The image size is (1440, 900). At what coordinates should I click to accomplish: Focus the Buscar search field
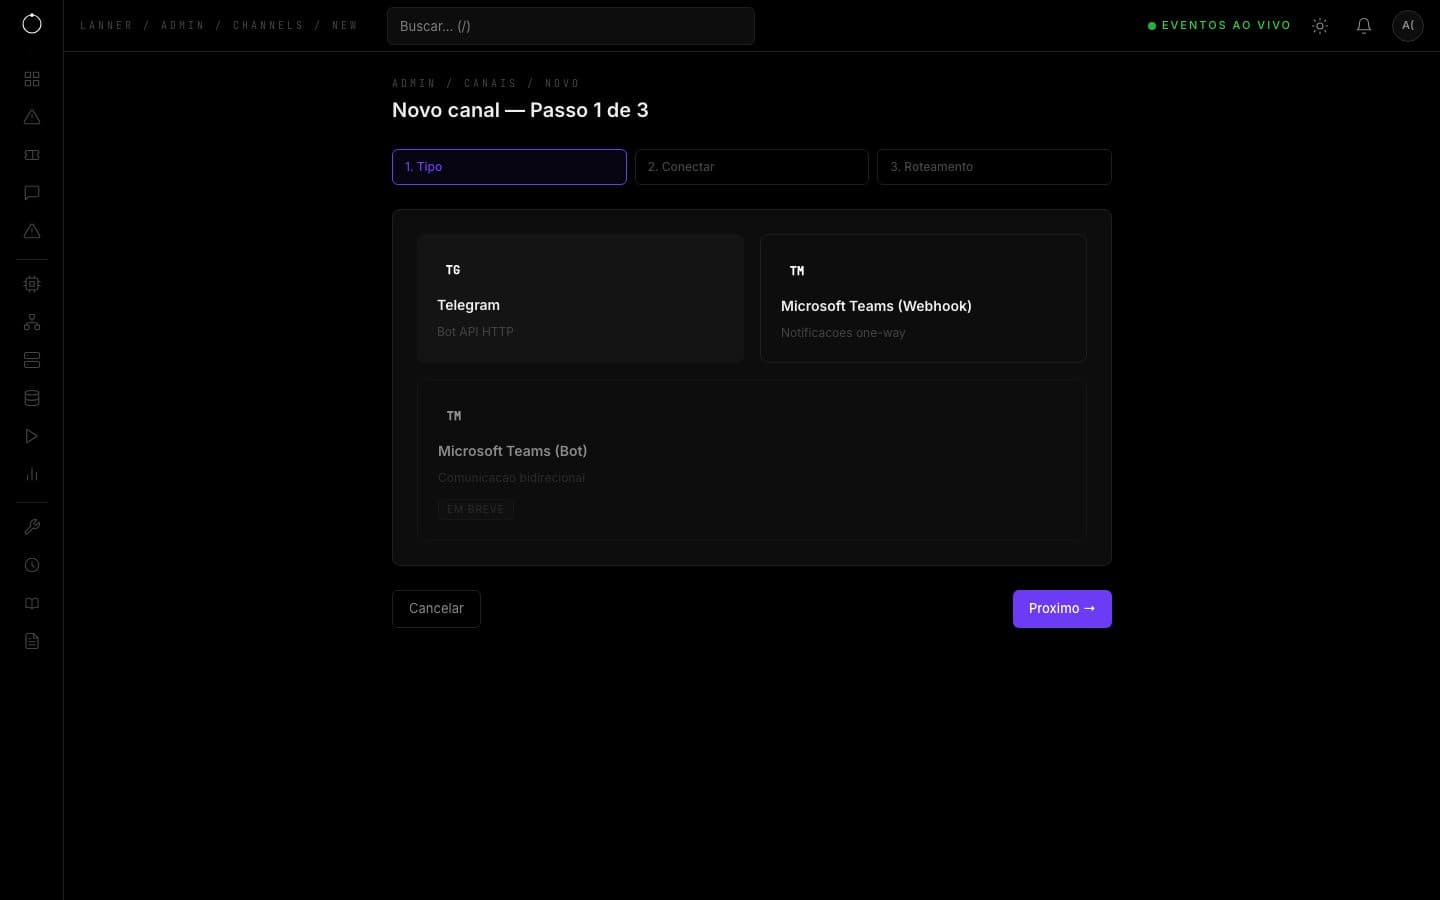(x=571, y=26)
